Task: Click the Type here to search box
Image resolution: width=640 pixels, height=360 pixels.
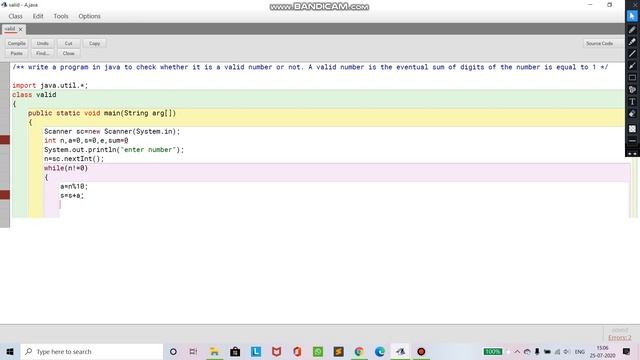Action: (x=92, y=351)
